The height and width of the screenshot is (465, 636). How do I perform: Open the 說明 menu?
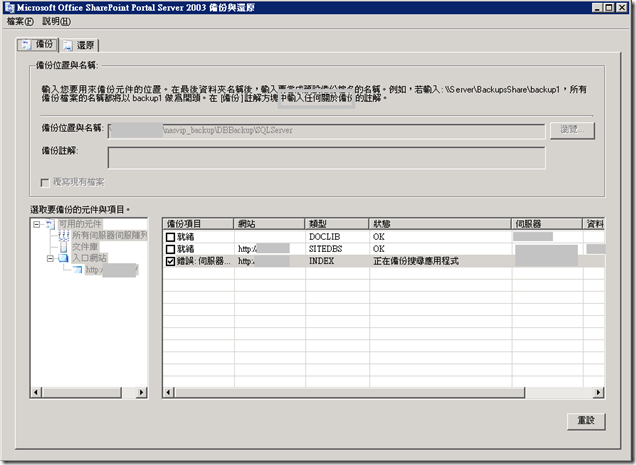52,21
